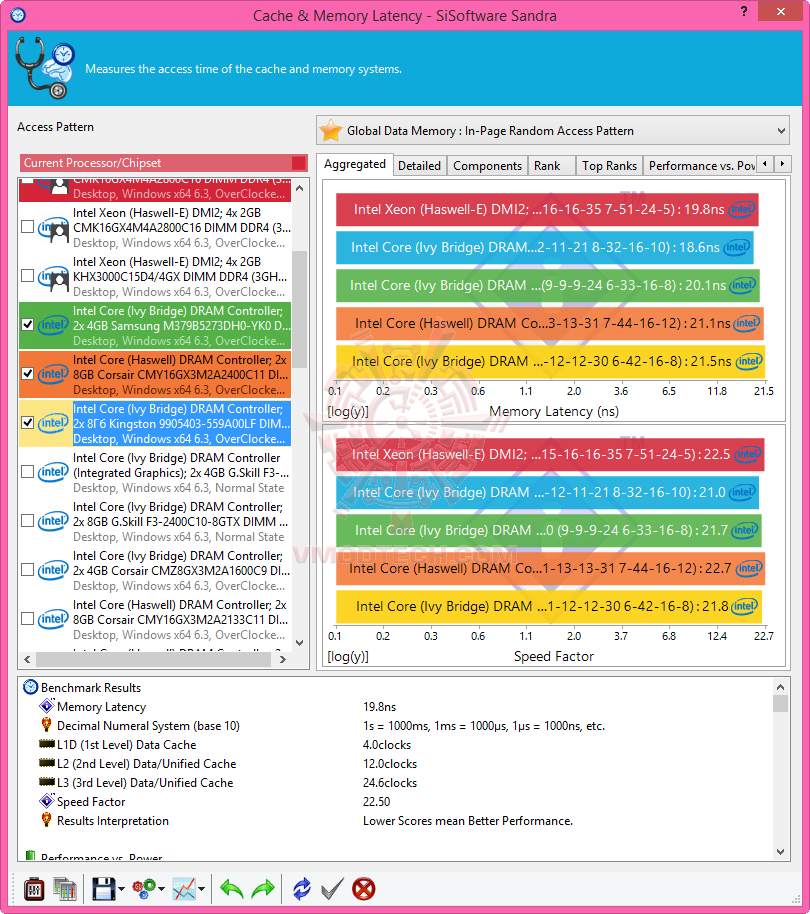Click the processor list scroll right arrow
The width and height of the screenshot is (810, 914).
pyautogui.click(x=283, y=659)
